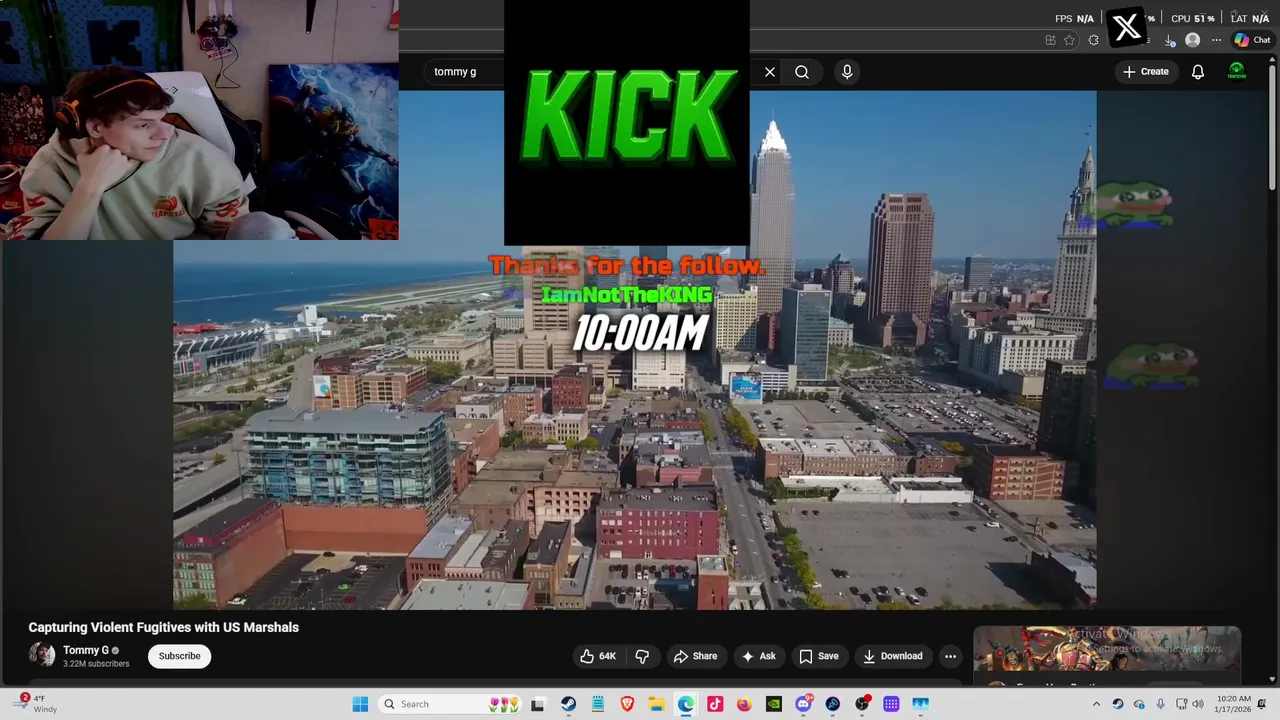Image resolution: width=1280 pixels, height=720 pixels.
Task: Click the page vertical scrollbar
Action: (x=1273, y=130)
